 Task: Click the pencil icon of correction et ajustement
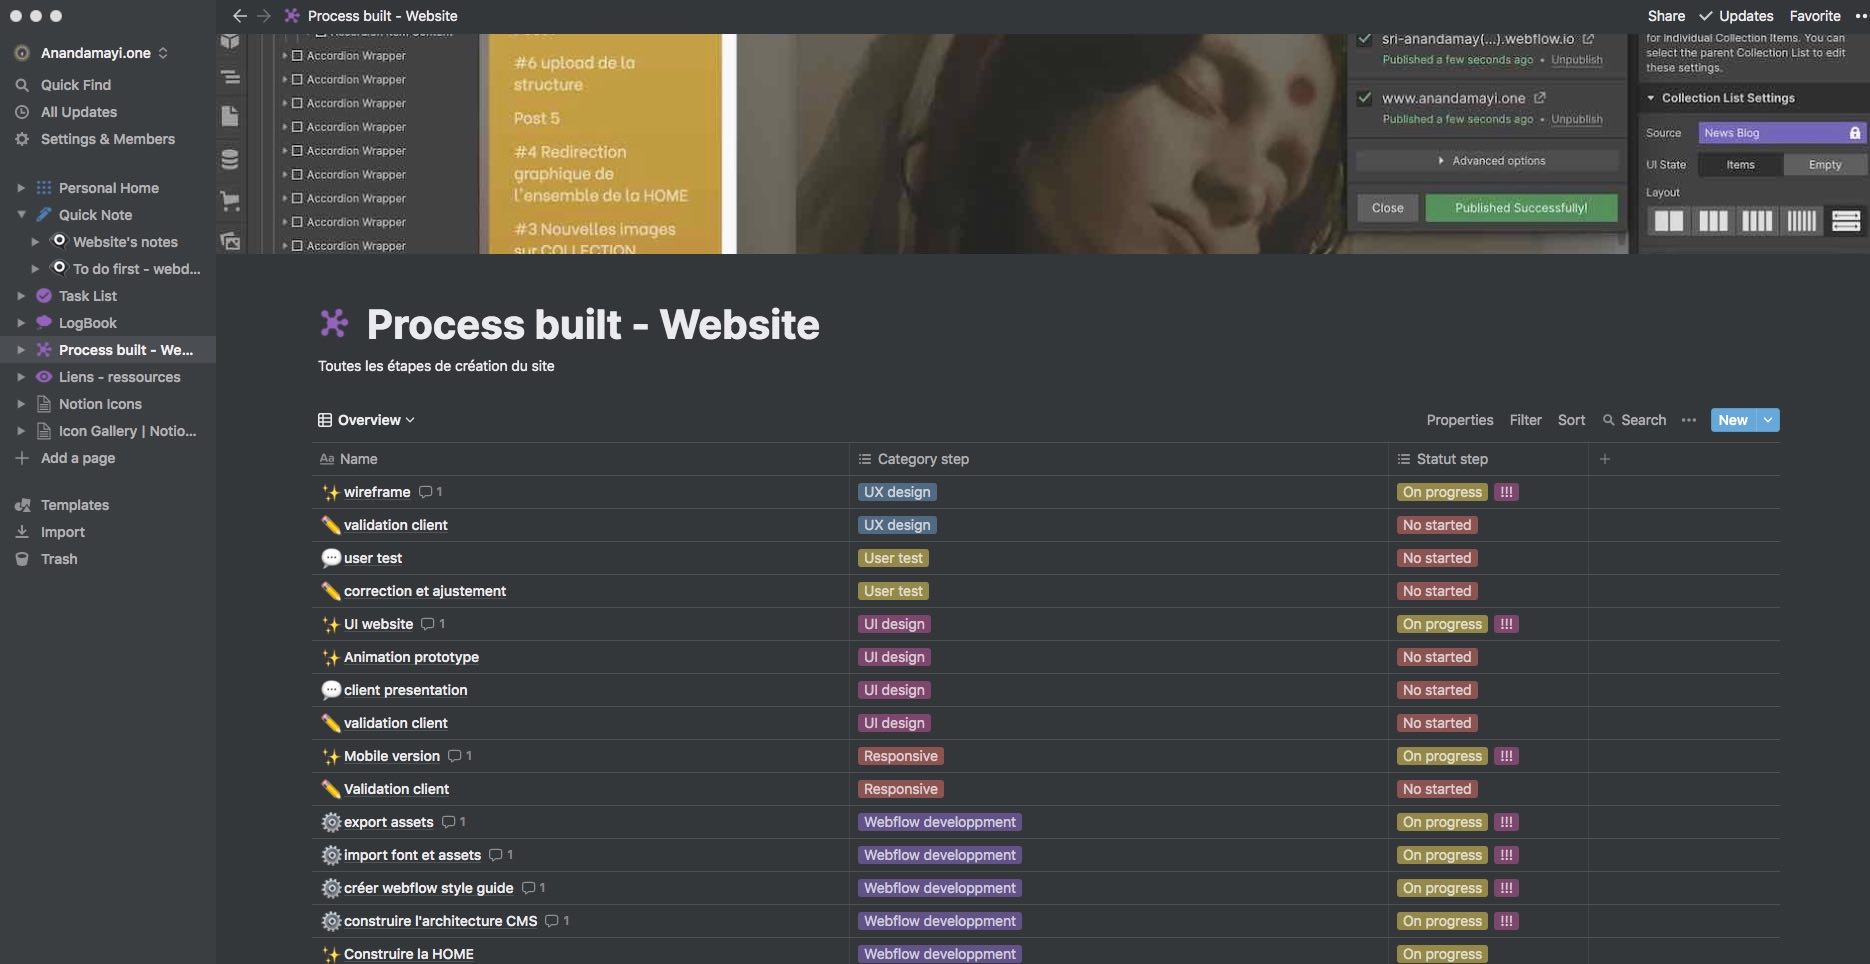coord(331,591)
